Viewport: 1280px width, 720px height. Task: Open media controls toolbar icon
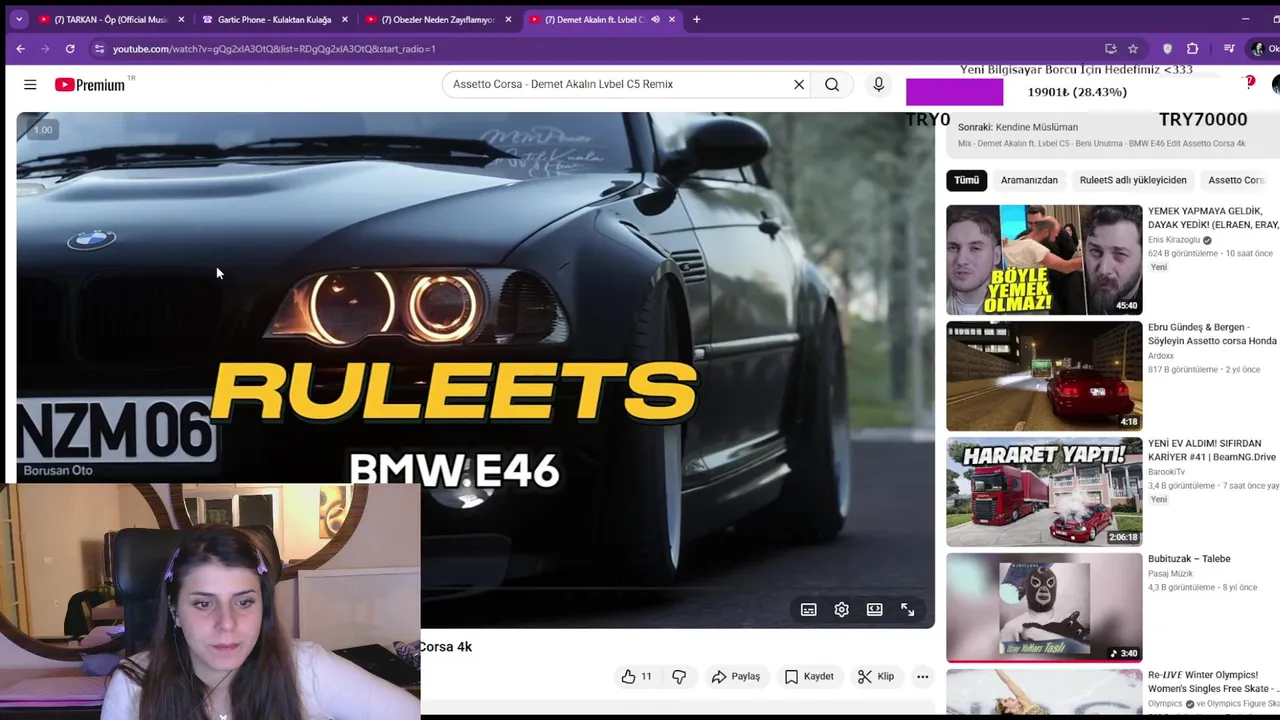coord(1229,48)
